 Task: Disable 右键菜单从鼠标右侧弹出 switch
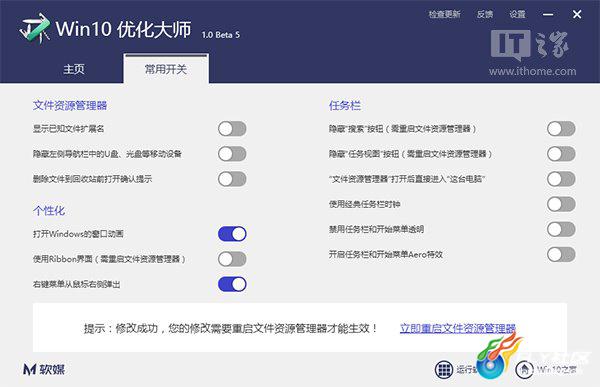[232, 284]
